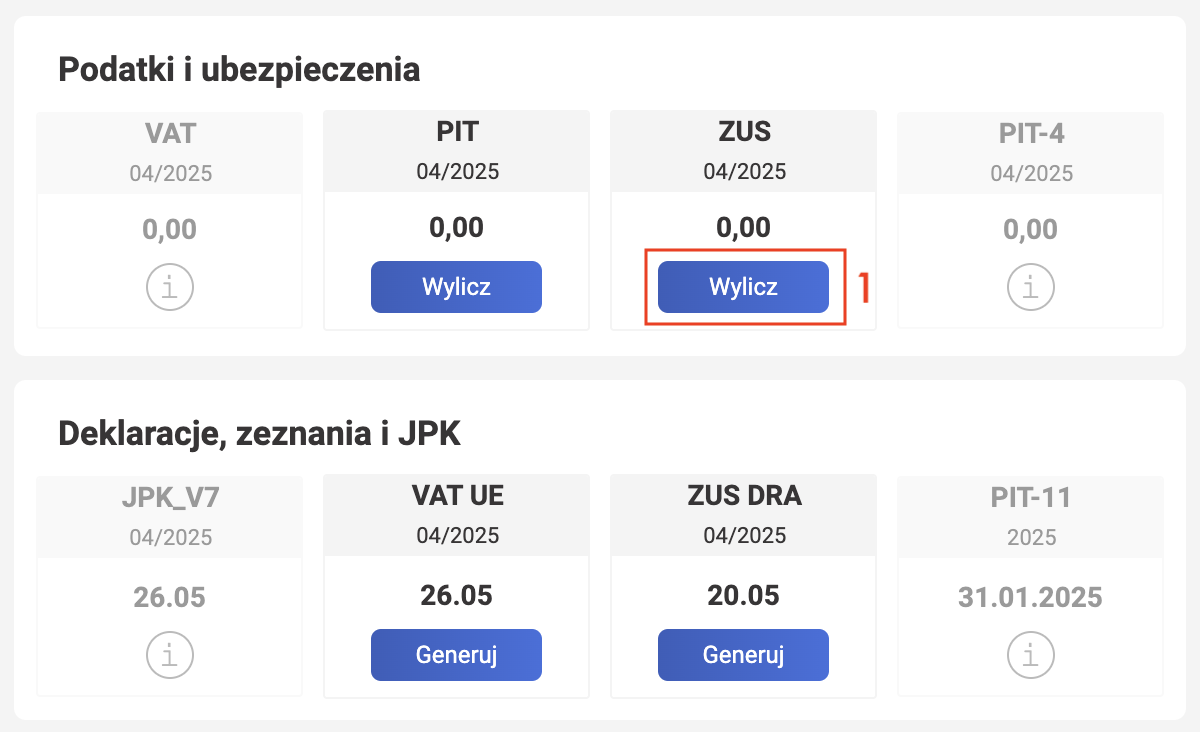1200x732 pixels.
Task: Click the JPK_V7 tile title
Action: pos(170,498)
